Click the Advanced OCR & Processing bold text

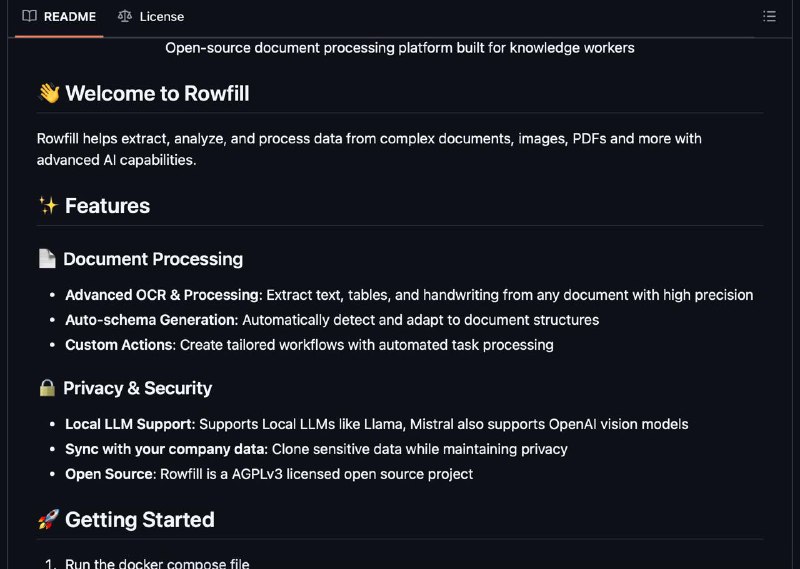[x=162, y=295]
